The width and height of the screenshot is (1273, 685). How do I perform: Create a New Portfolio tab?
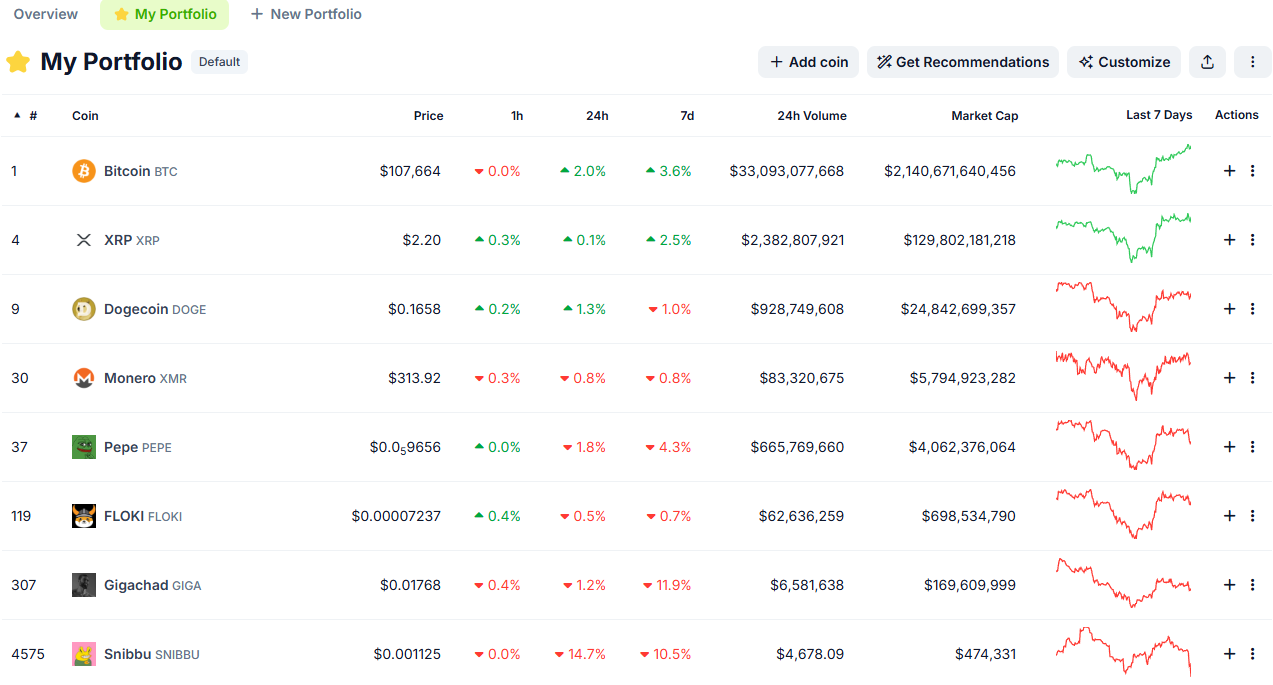pyautogui.click(x=306, y=14)
